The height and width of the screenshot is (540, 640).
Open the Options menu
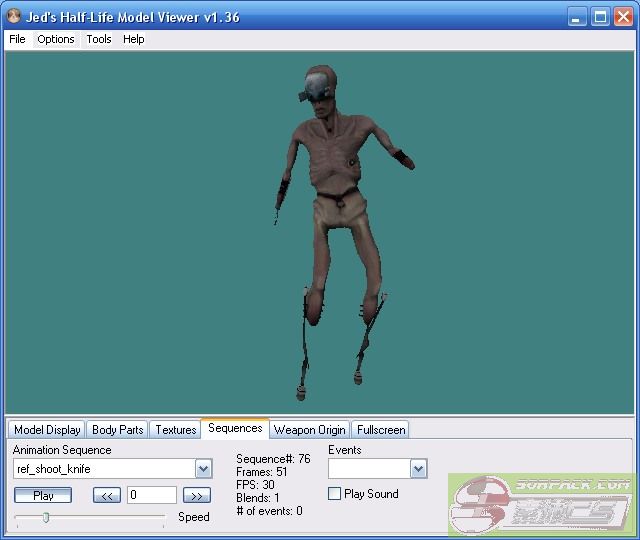[x=56, y=39]
